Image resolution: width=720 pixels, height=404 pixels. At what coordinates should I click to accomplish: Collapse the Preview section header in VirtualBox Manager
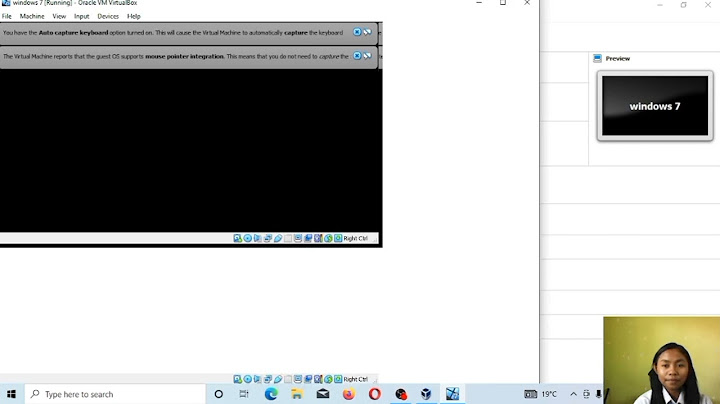coord(612,58)
